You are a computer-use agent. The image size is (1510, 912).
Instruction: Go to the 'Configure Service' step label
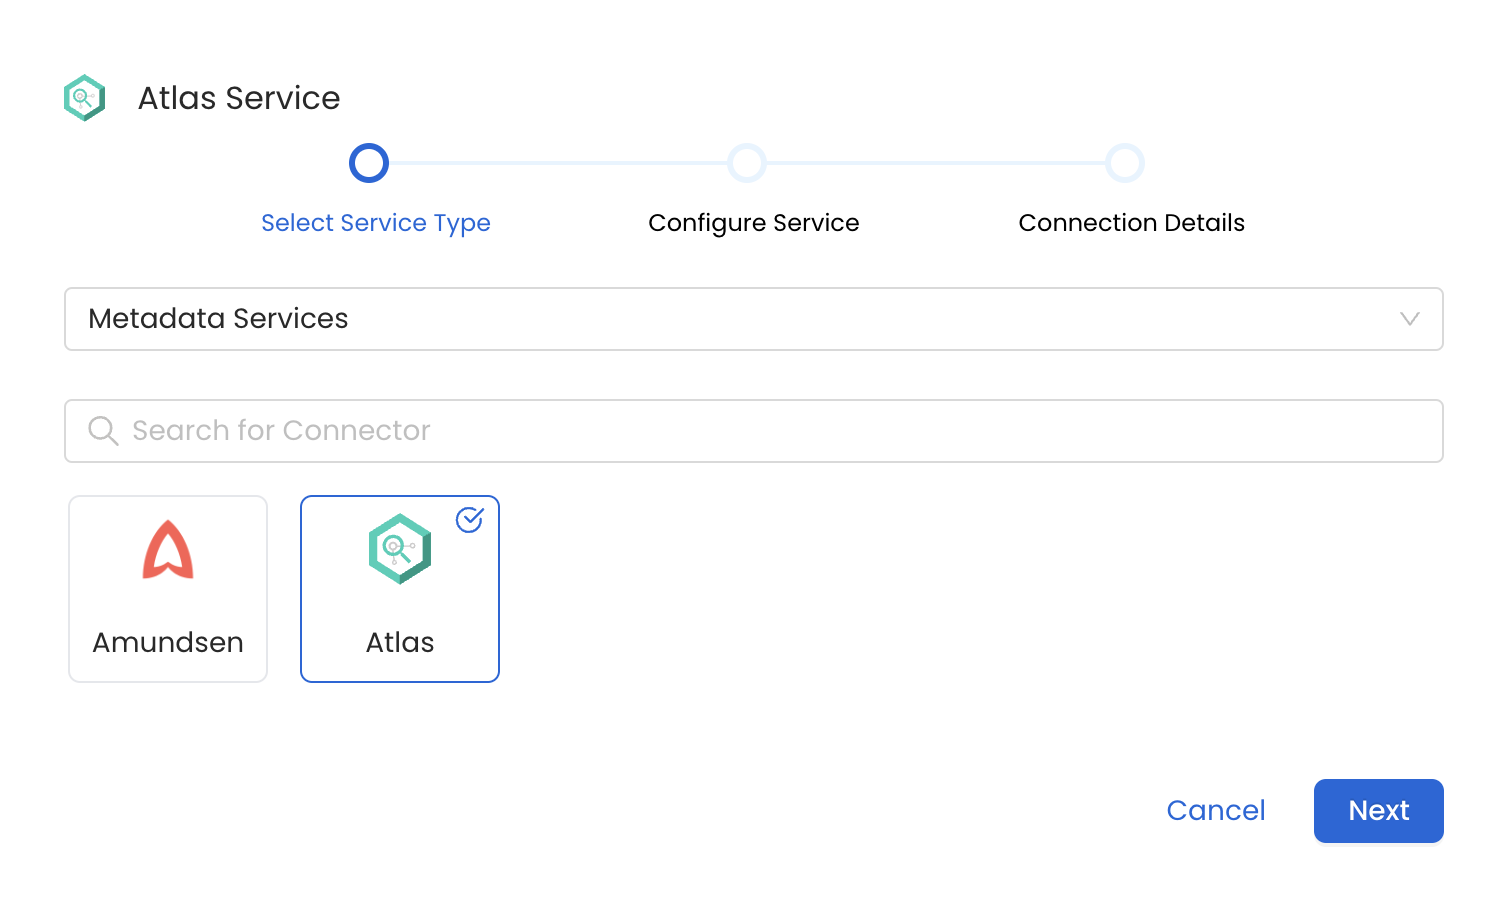[x=754, y=223]
